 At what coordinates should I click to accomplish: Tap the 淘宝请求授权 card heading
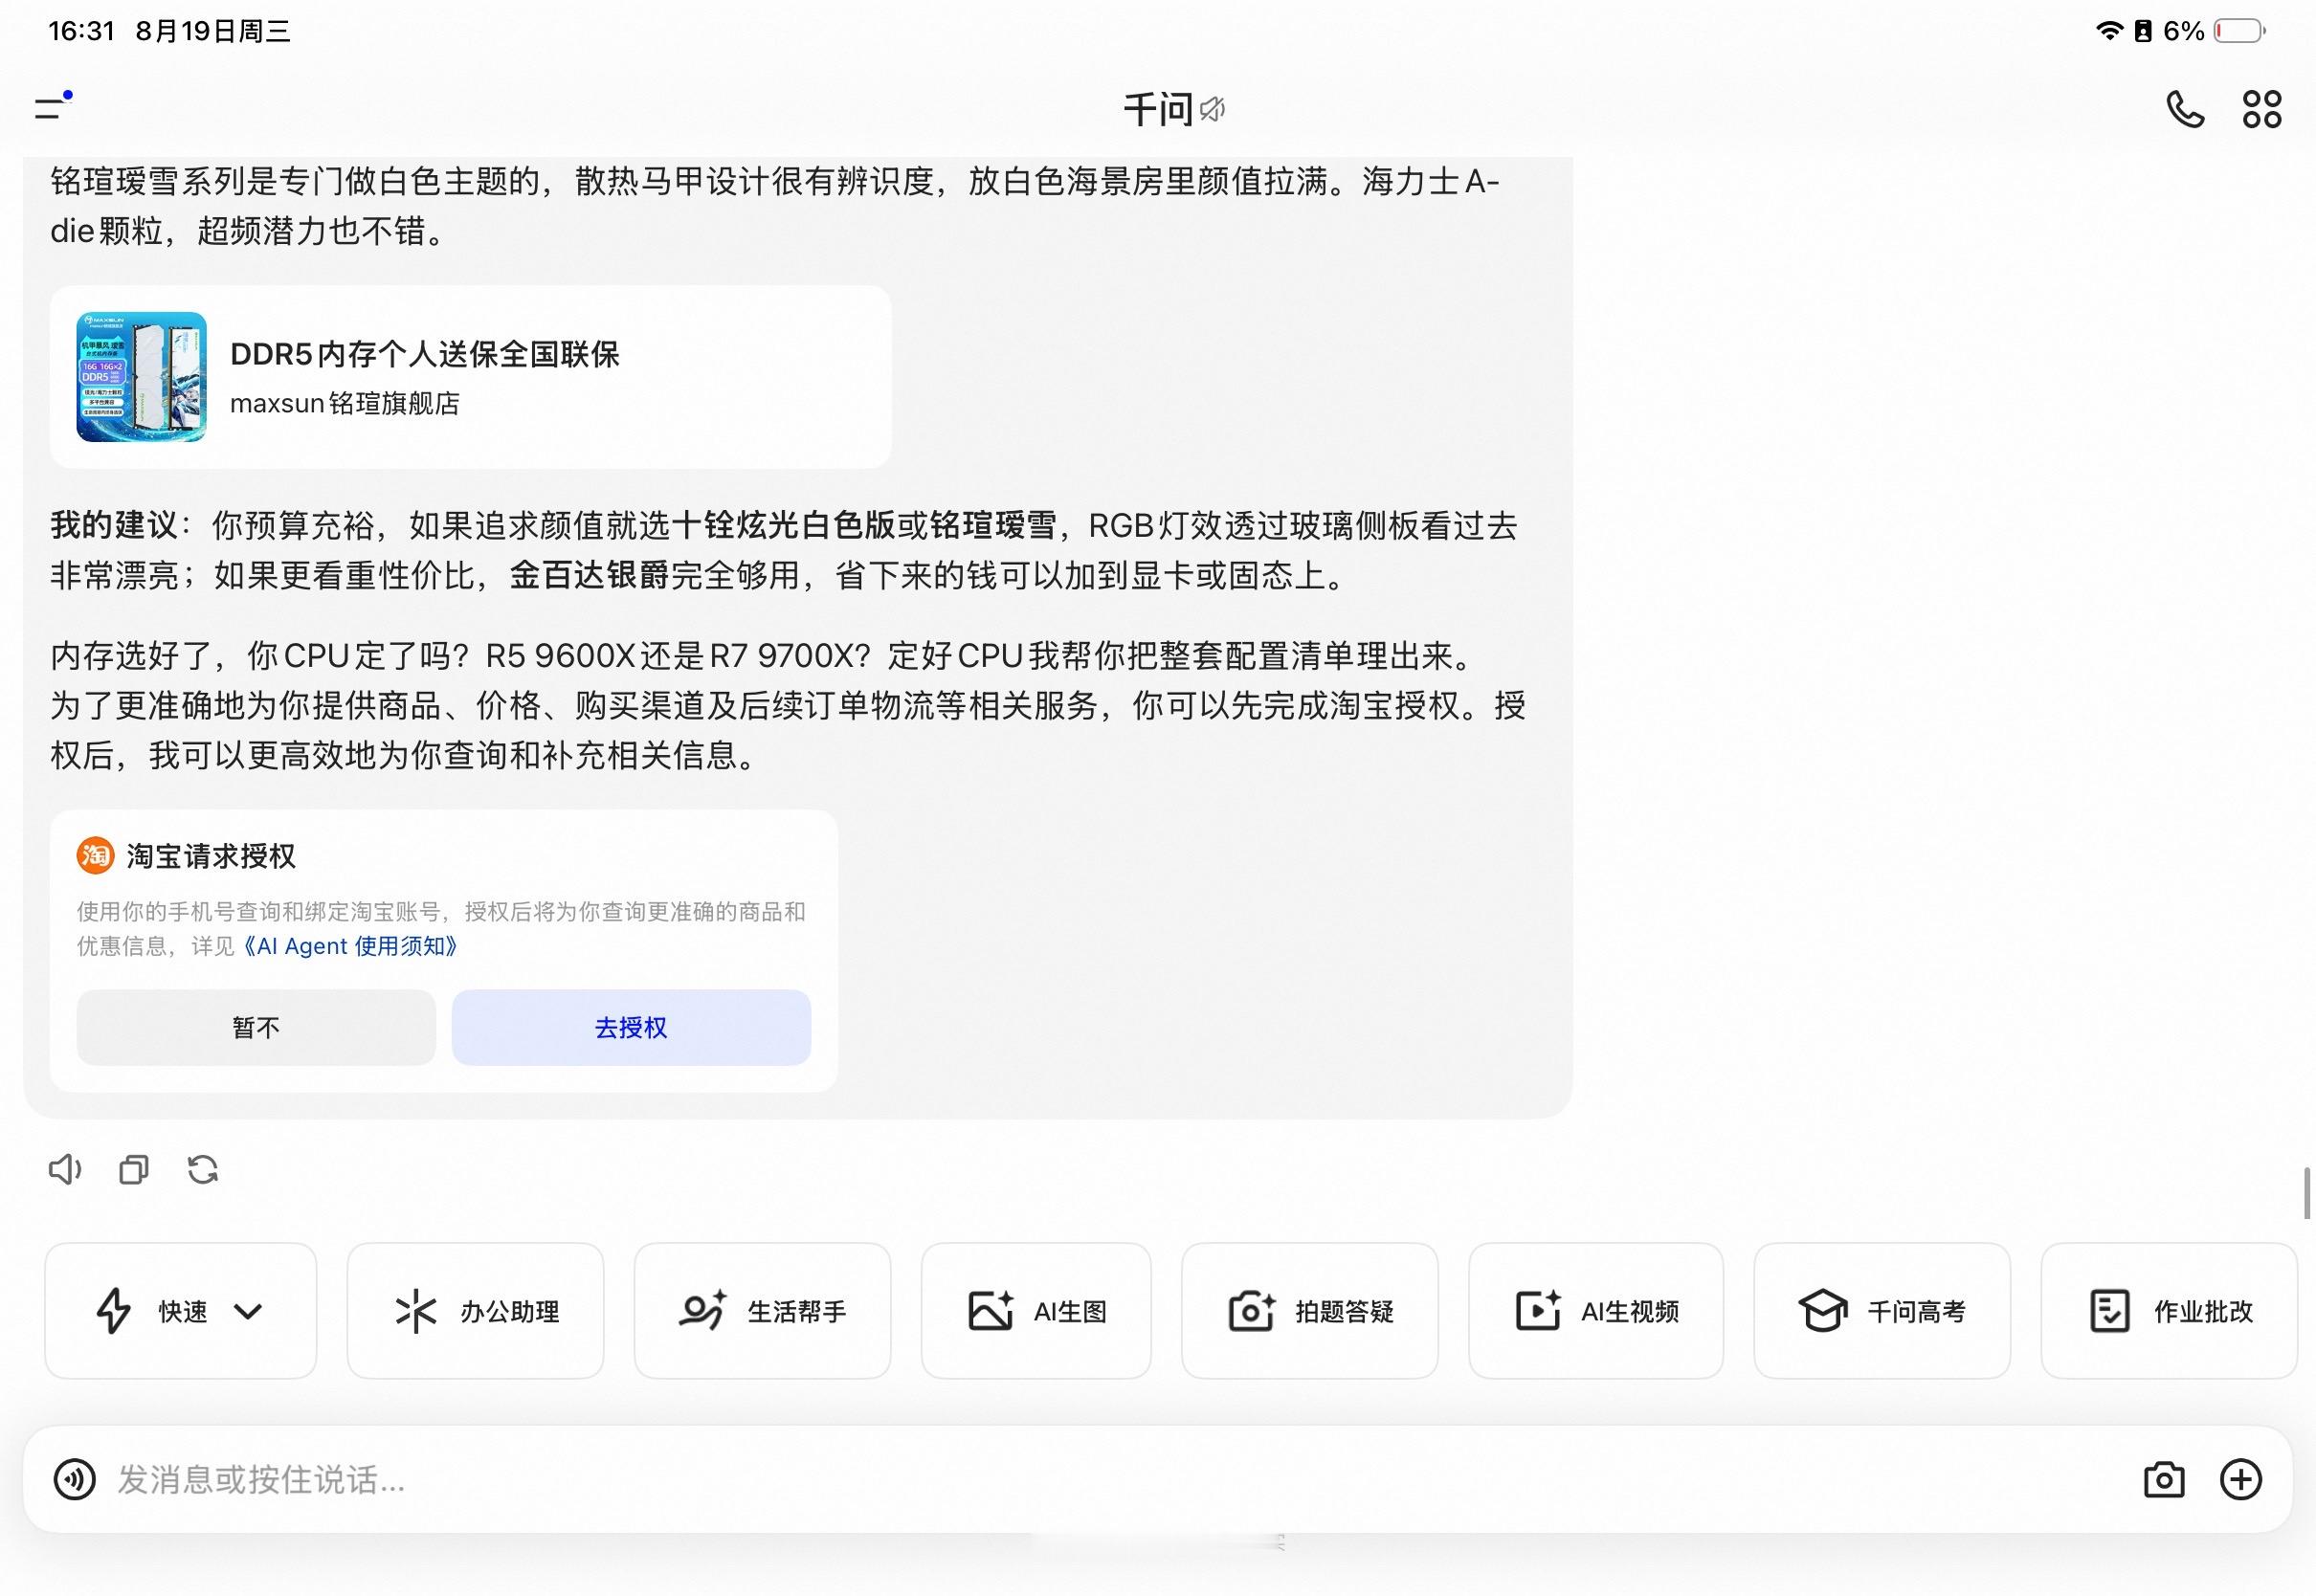pyautogui.click(x=211, y=856)
